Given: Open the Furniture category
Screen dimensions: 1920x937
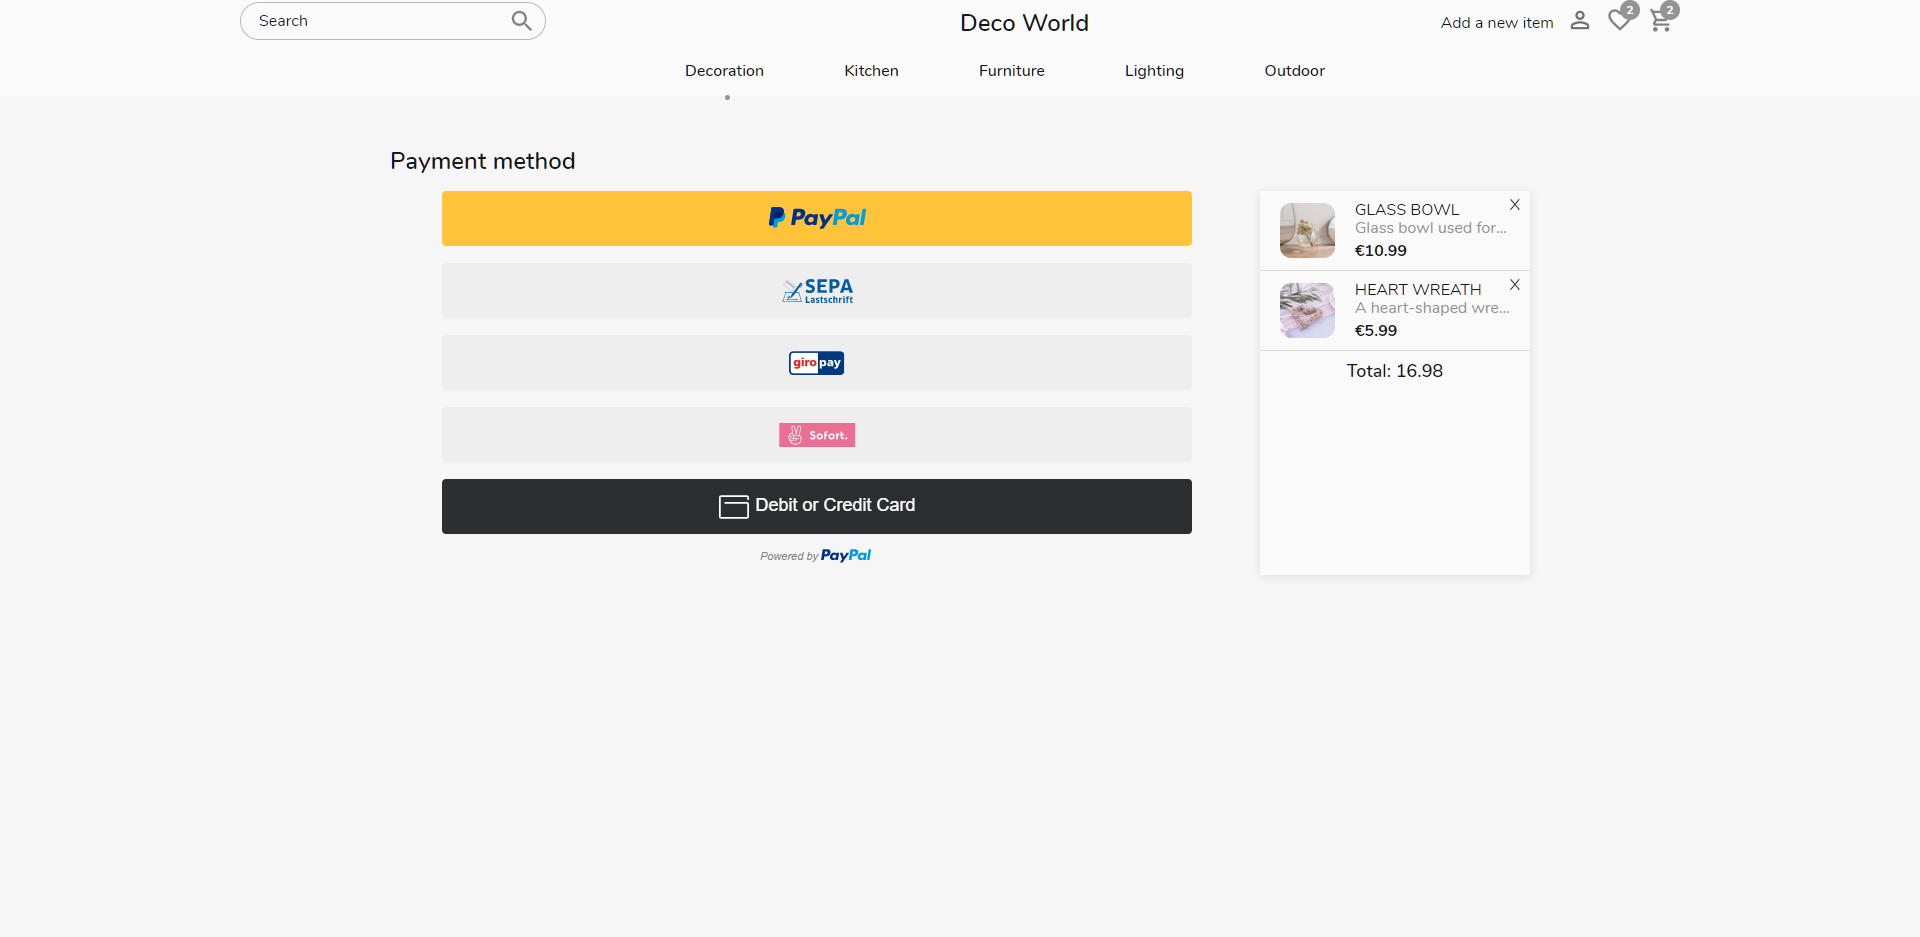Looking at the screenshot, I should [x=1011, y=71].
